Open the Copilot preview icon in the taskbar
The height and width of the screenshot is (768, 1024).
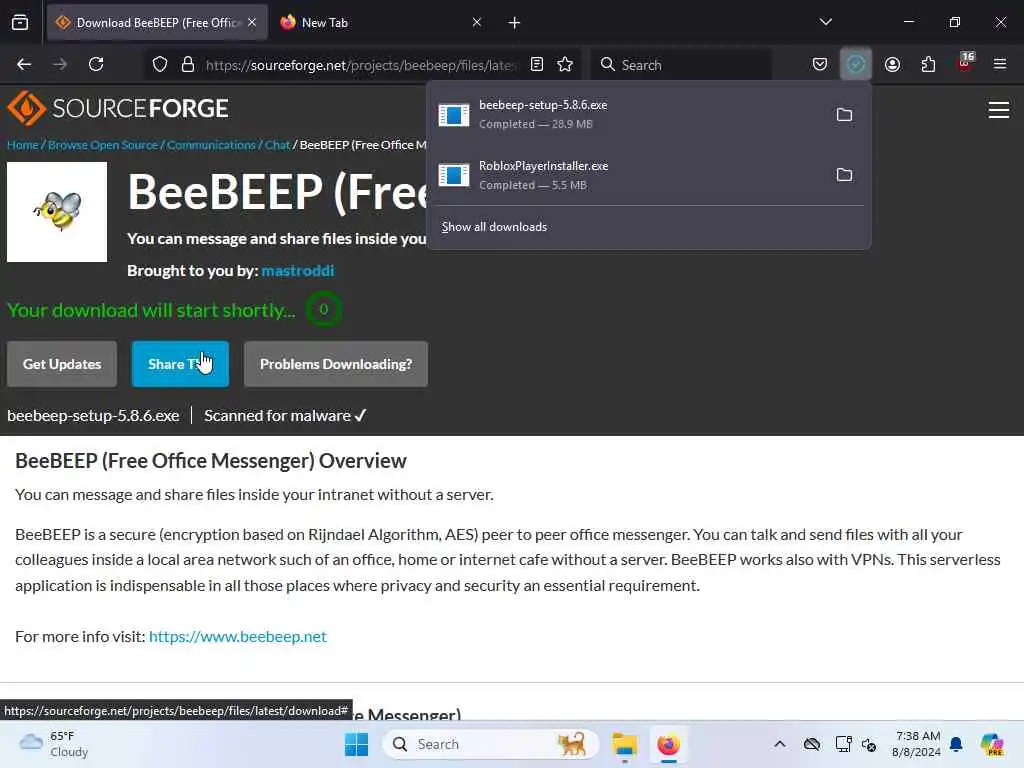coord(992,744)
